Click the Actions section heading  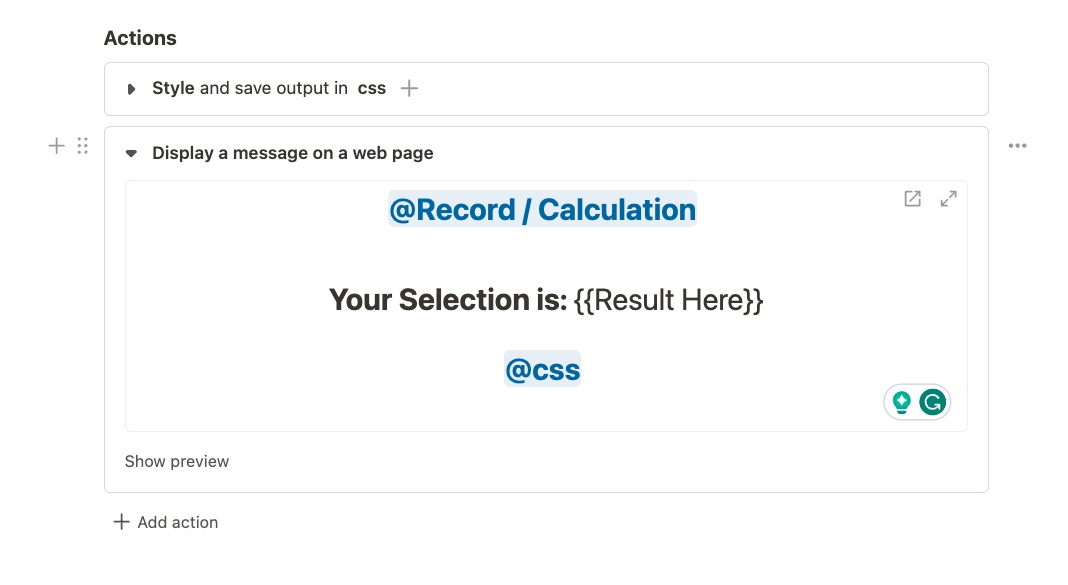pos(140,38)
